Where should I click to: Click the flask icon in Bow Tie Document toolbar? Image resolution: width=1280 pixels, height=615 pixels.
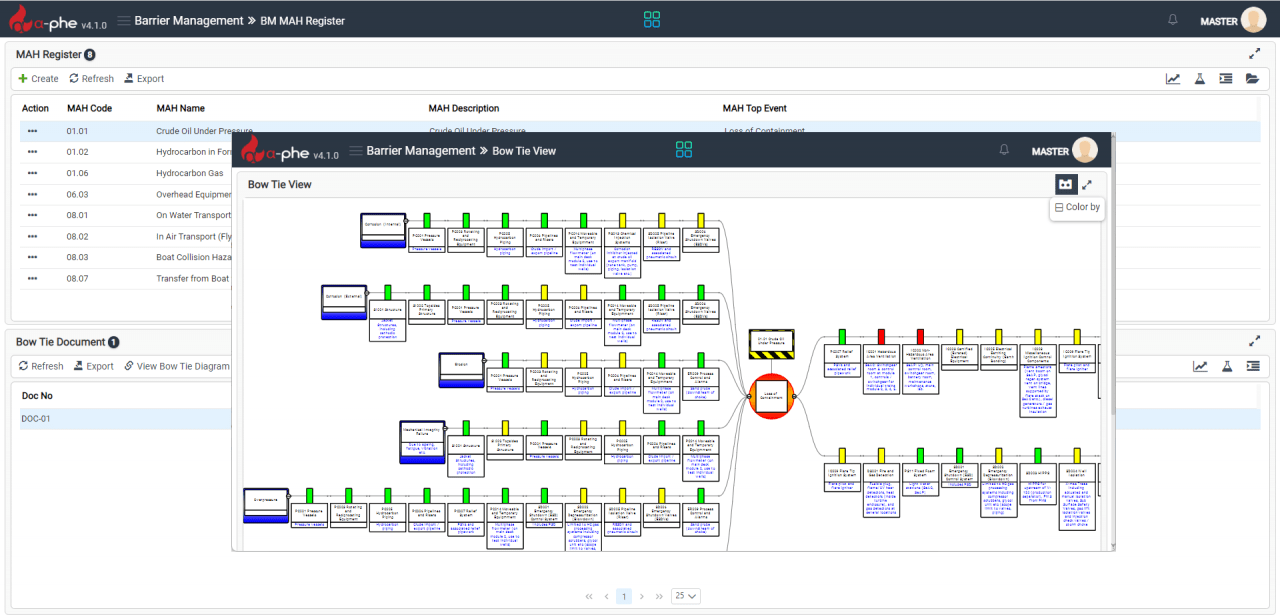pos(1227,366)
